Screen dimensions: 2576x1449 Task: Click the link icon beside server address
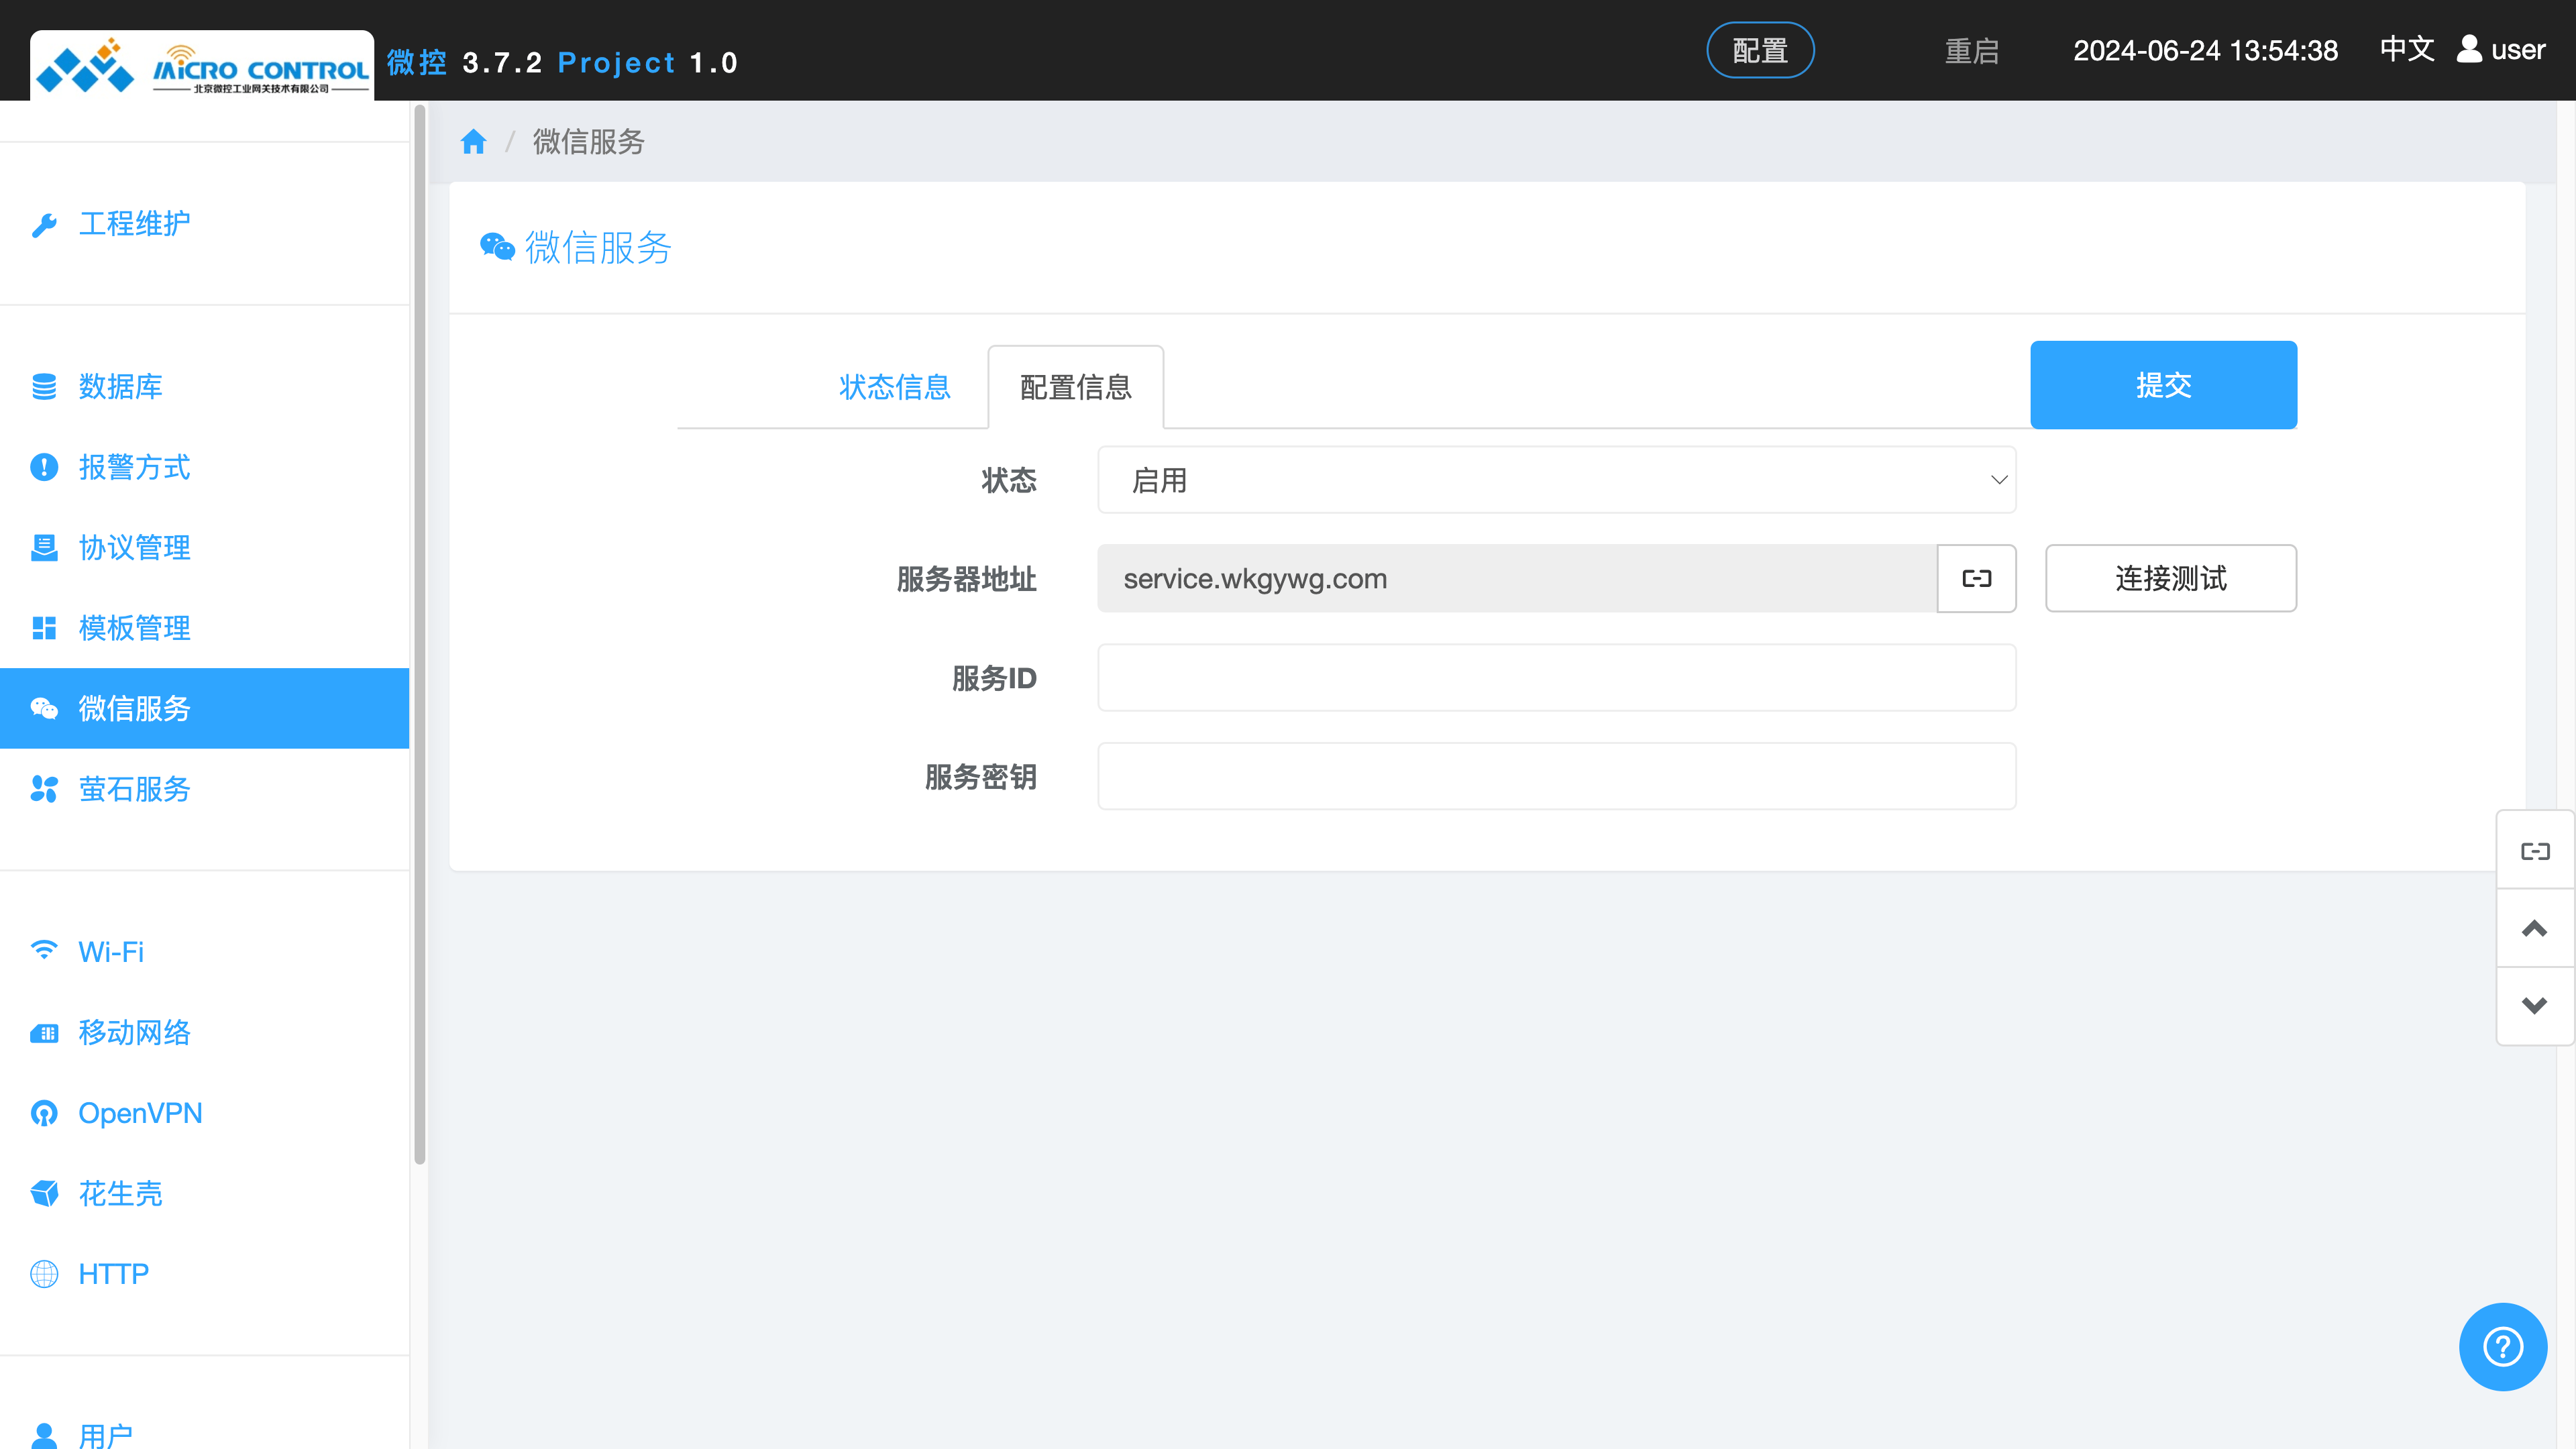click(1976, 578)
